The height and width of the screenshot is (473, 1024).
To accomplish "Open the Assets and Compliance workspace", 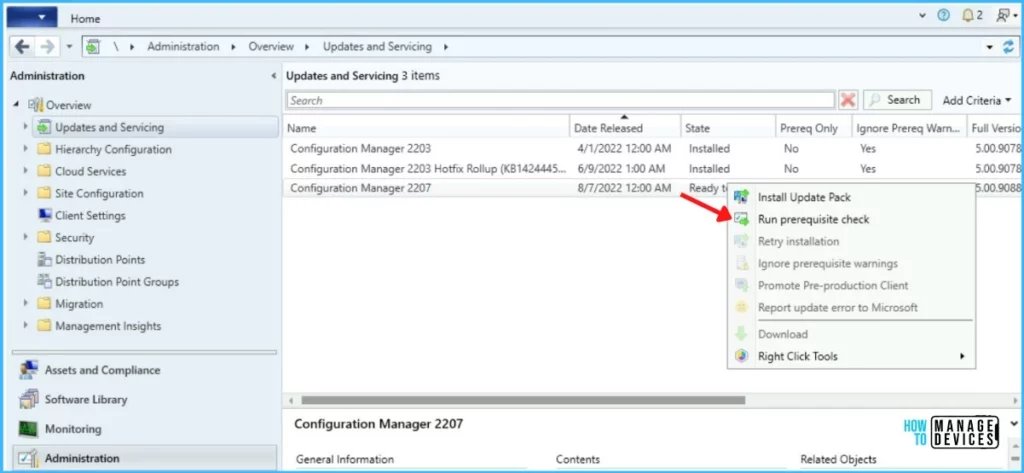I will (x=143, y=370).
